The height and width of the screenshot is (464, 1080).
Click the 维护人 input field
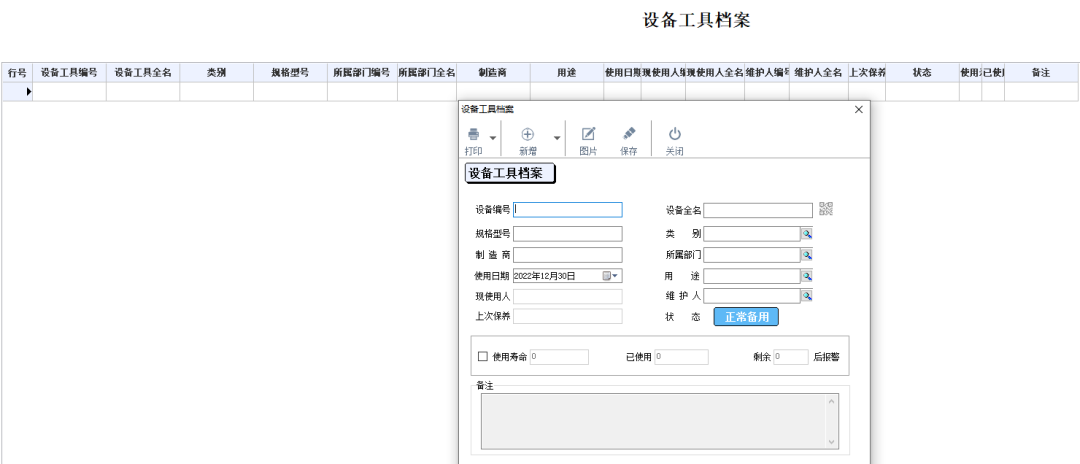coord(751,296)
